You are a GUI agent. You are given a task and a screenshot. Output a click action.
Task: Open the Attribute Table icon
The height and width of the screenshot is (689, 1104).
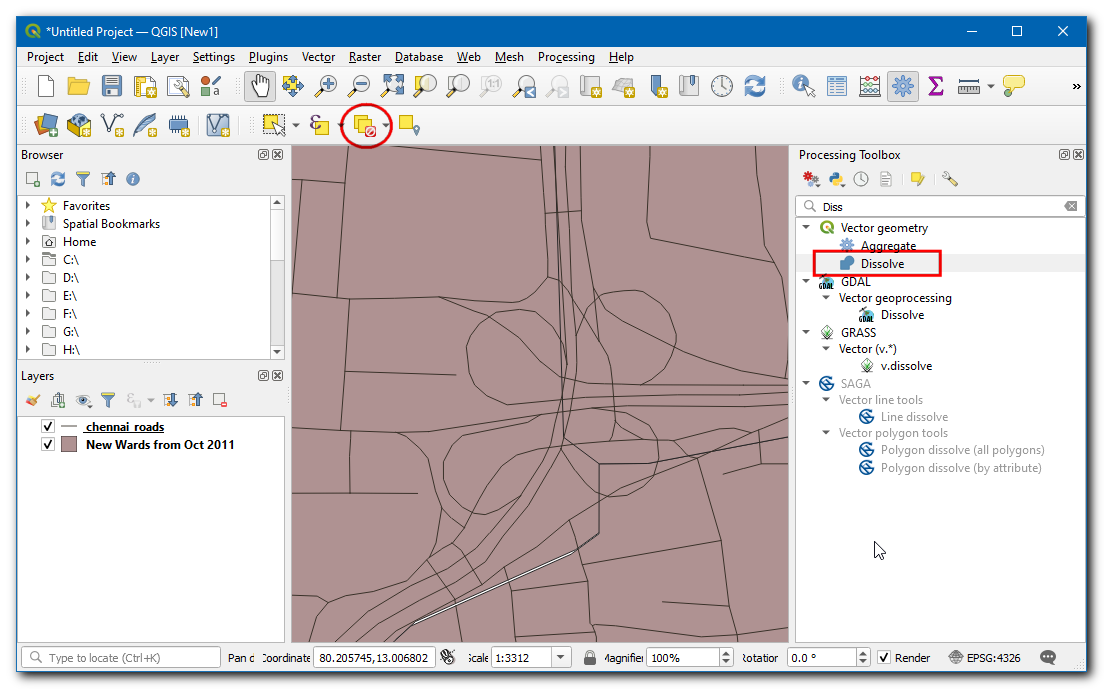(x=837, y=87)
